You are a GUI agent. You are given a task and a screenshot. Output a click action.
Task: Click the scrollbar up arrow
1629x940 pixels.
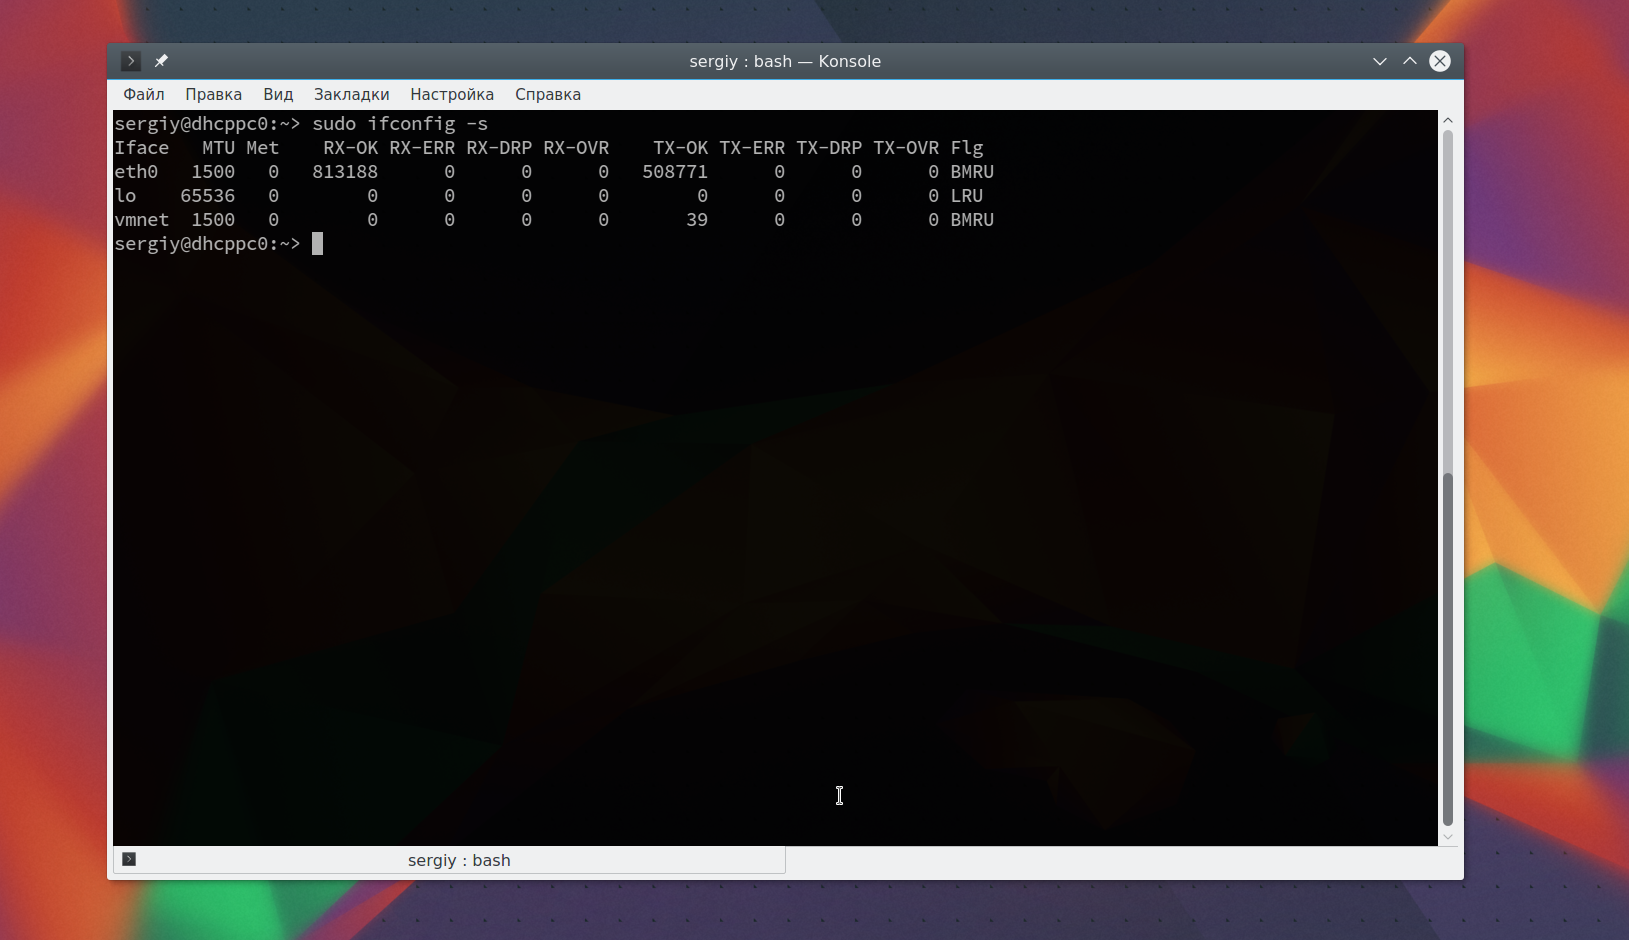click(x=1448, y=120)
